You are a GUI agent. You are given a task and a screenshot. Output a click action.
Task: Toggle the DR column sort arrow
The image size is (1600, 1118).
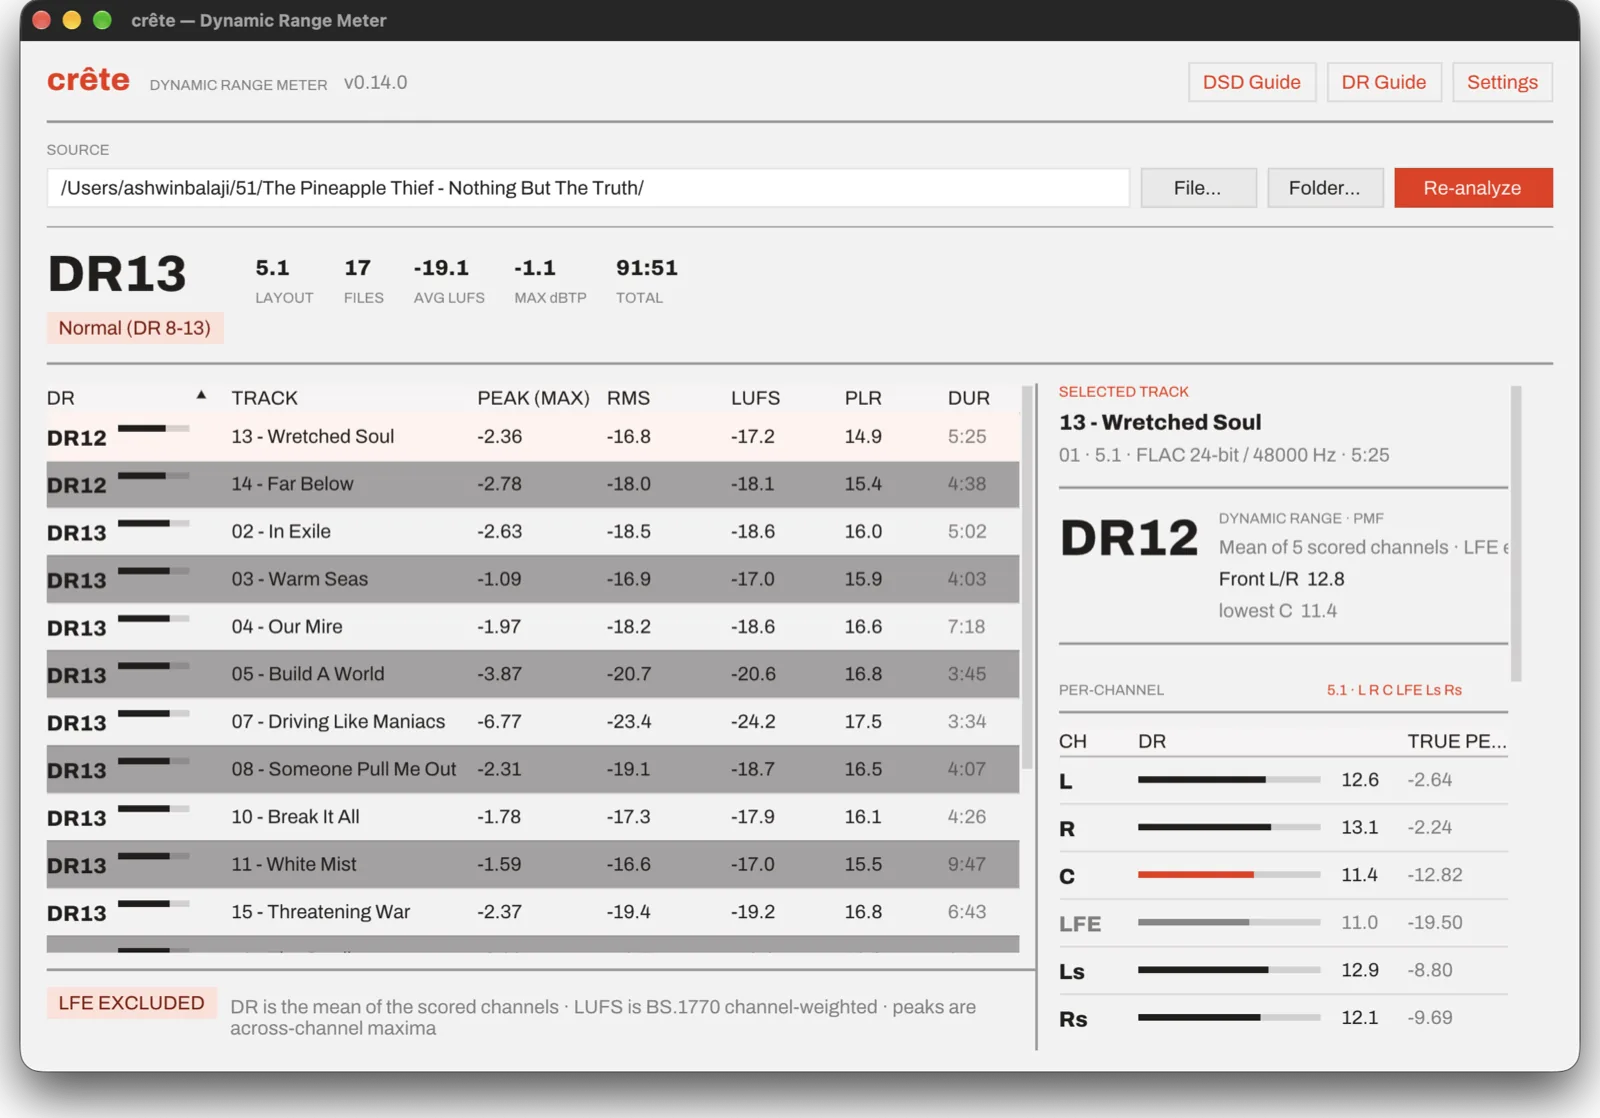tap(201, 396)
